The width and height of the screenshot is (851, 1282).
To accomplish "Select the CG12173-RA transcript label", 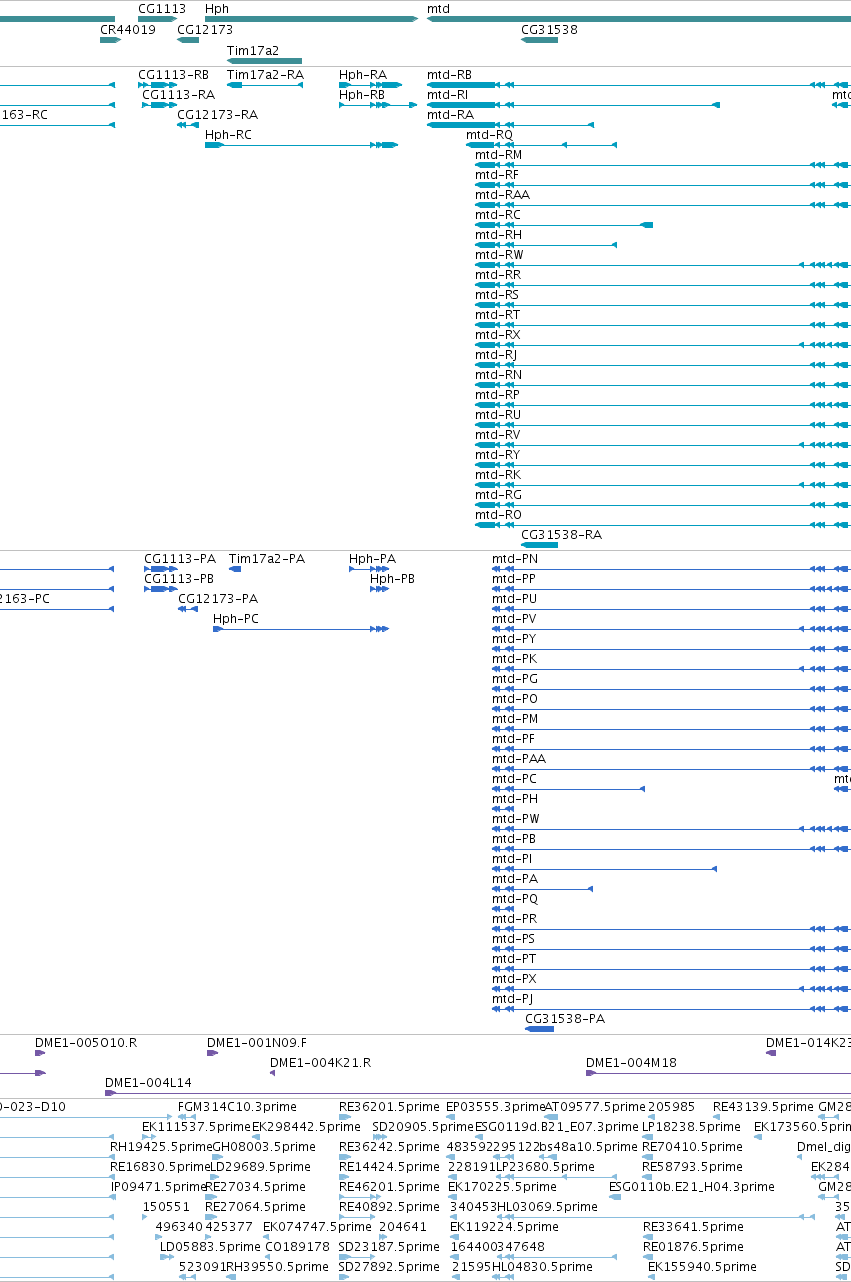I will pos(217,115).
